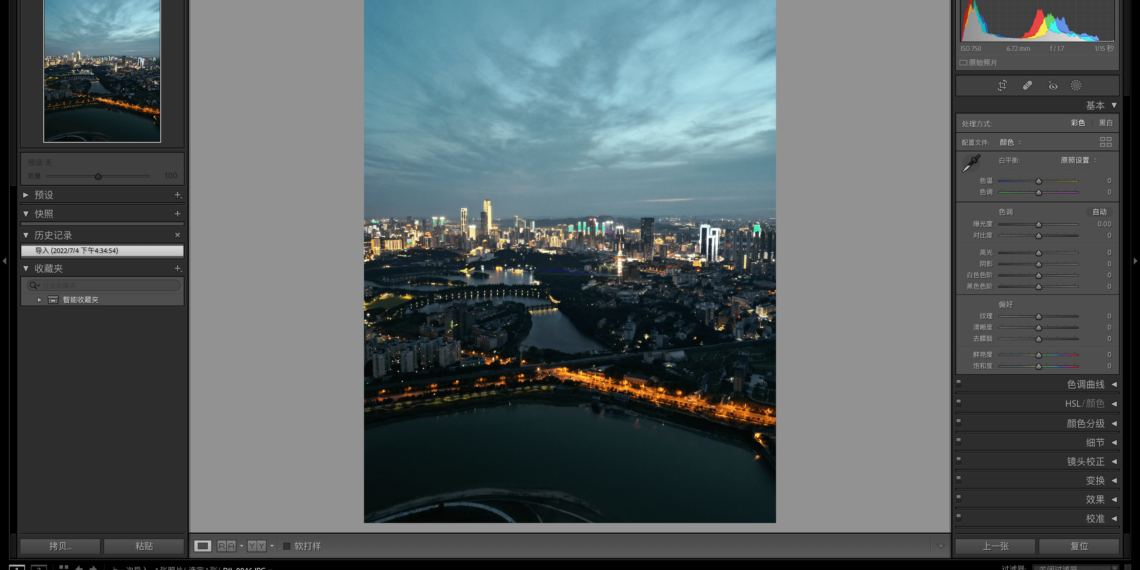Collapse the 收藏夹 collections panel
Viewport: 1140px width, 570px height.
[26, 268]
